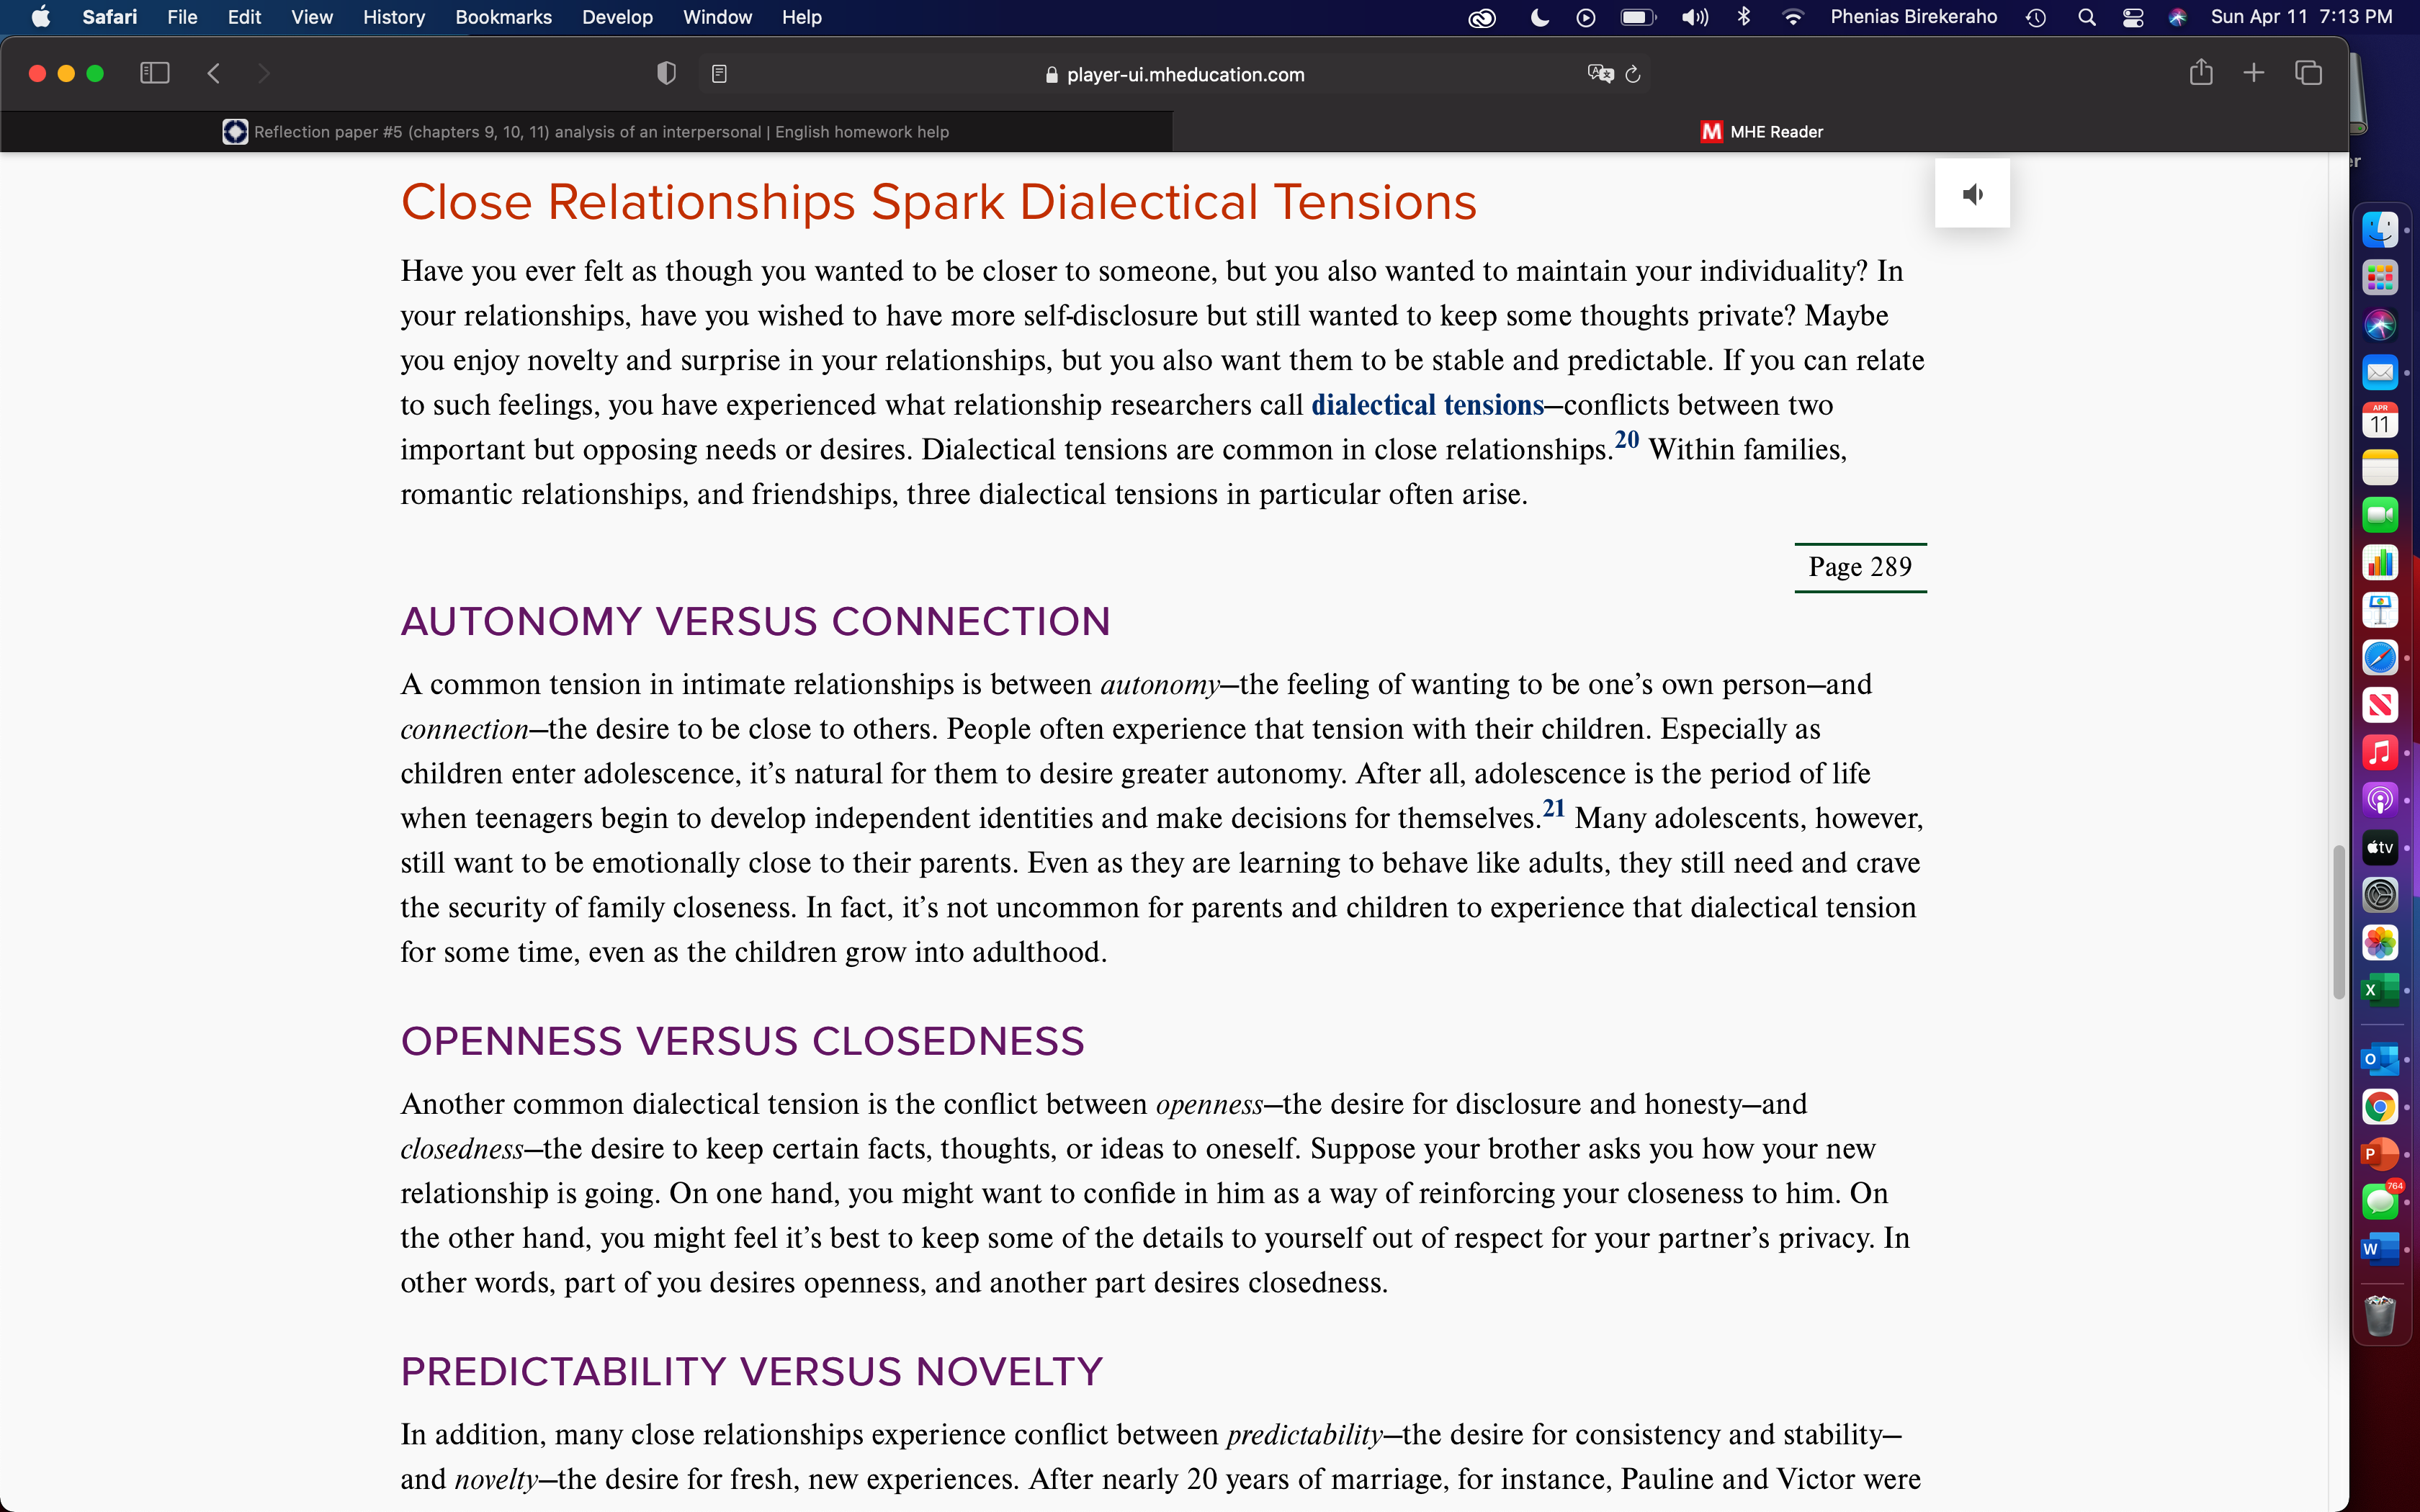Open Time Machine menu bar icon
Viewport: 2420px width, 1512px height.
point(2036,17)
